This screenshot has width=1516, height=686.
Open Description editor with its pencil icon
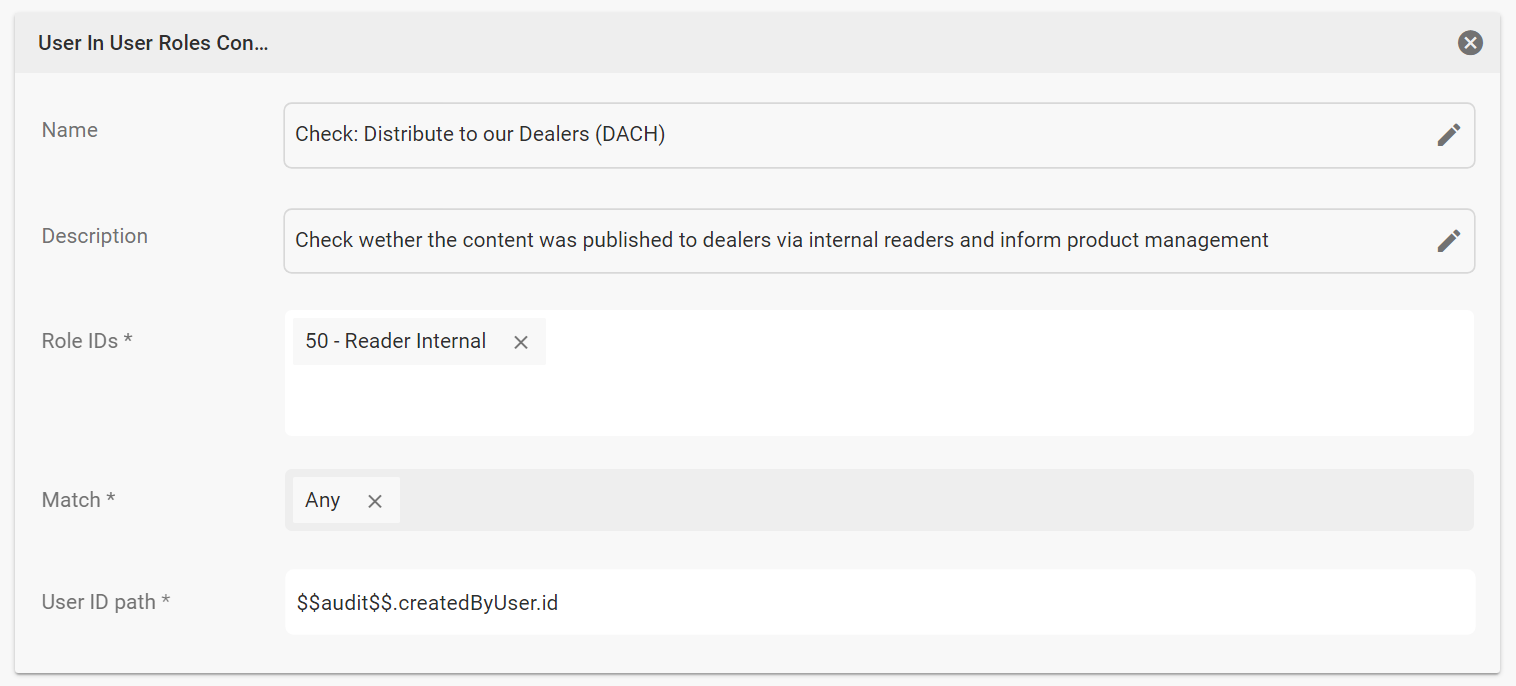click(x=1449, y=241)
